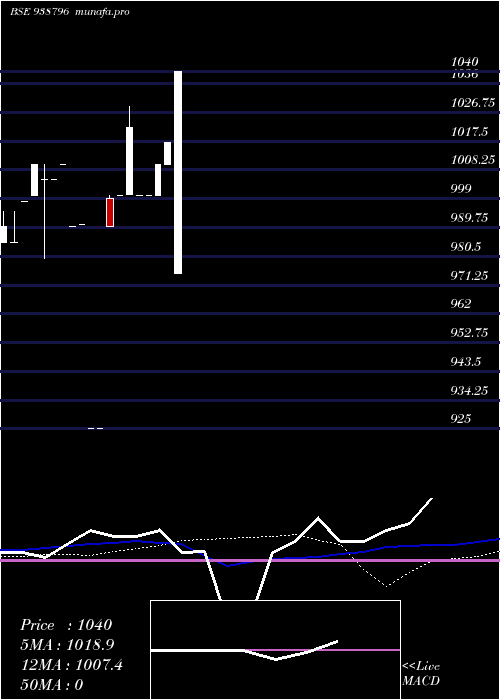Click the '50MA : 0' readout
Screen dimensions: 500x700
pyautogui.click(x=52, y=685)
